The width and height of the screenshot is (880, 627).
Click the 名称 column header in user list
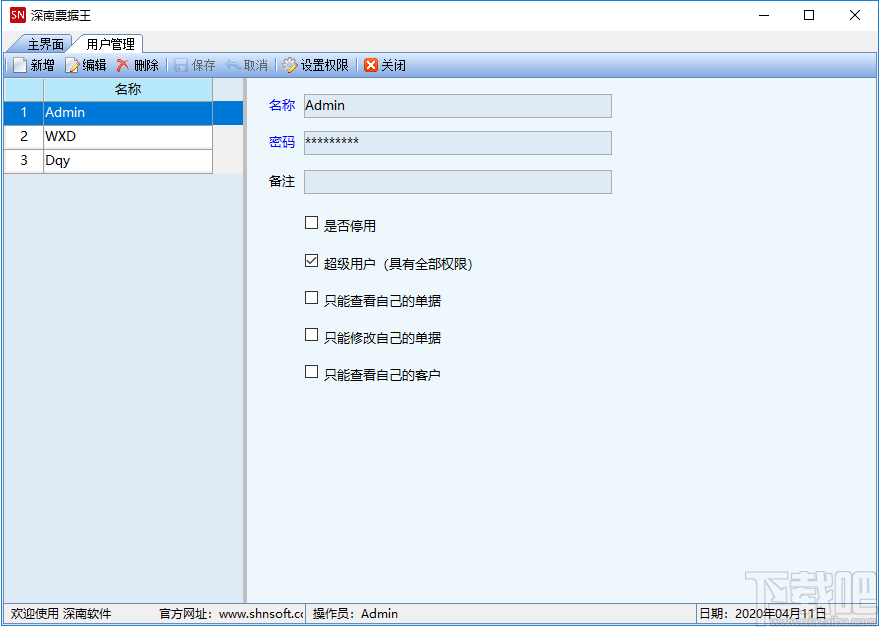[128, 90]
